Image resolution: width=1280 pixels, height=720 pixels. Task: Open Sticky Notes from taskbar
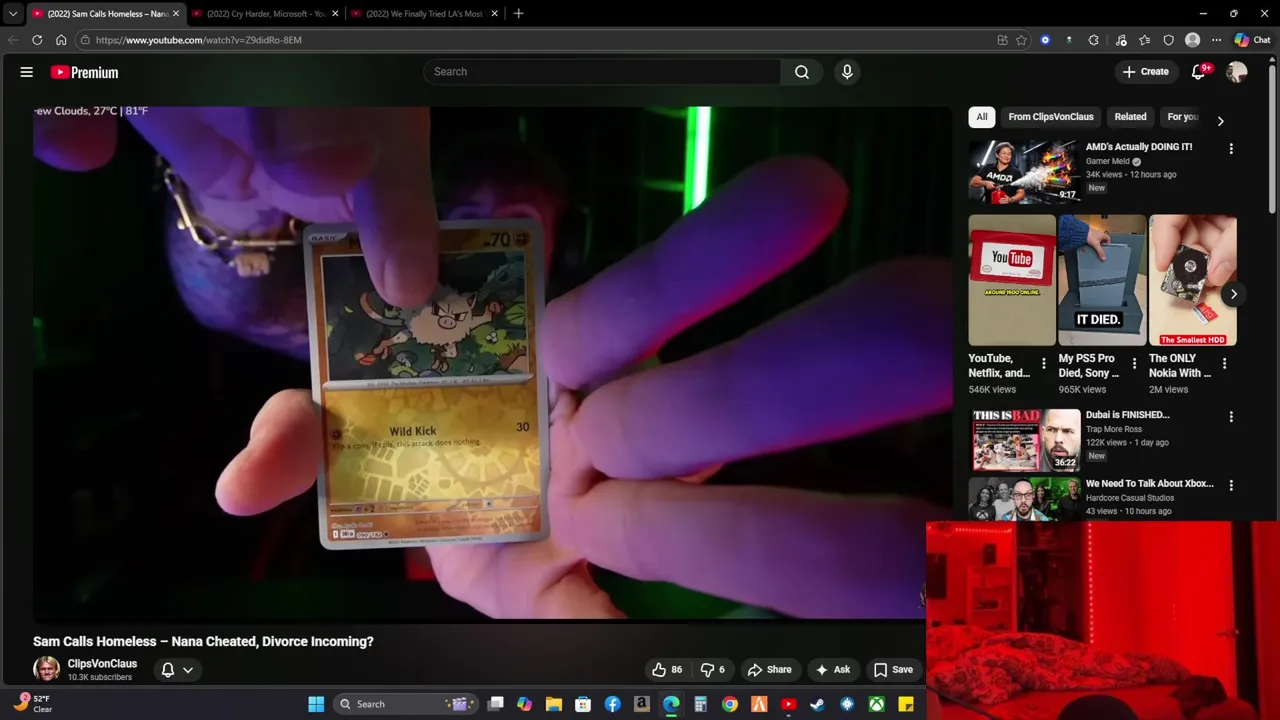point(906,704)
